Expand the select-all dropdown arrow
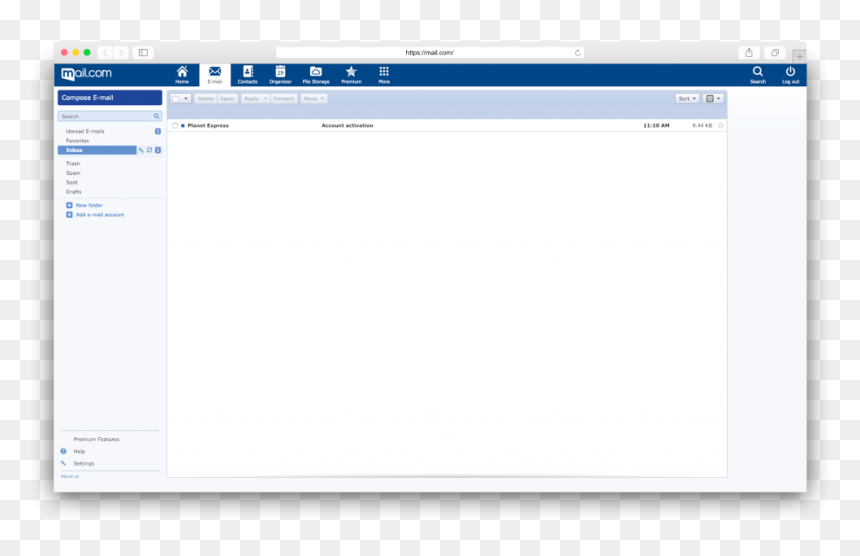The image size is (860, 556). pyautogui.click(x=186, y=99)
